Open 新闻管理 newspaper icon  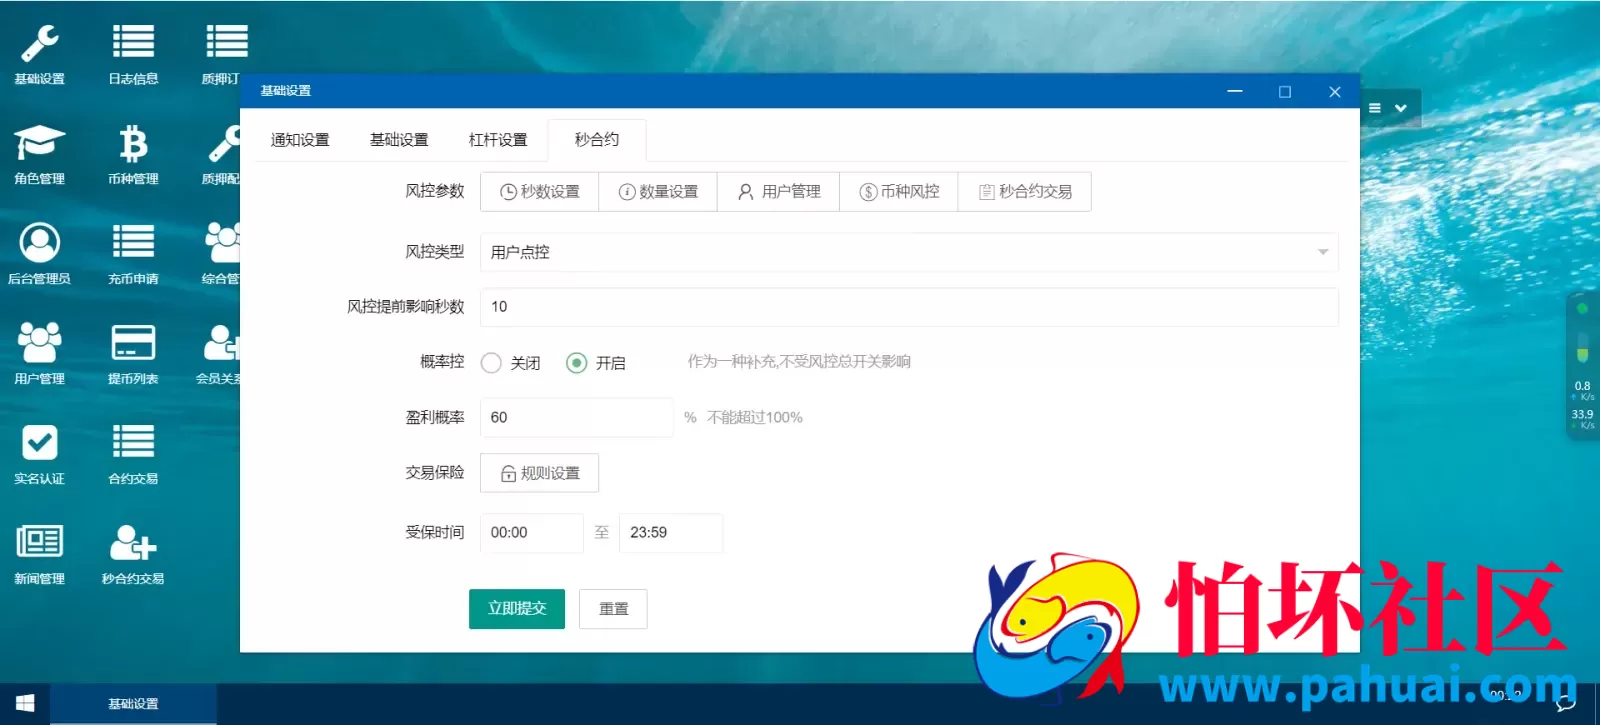40,555
